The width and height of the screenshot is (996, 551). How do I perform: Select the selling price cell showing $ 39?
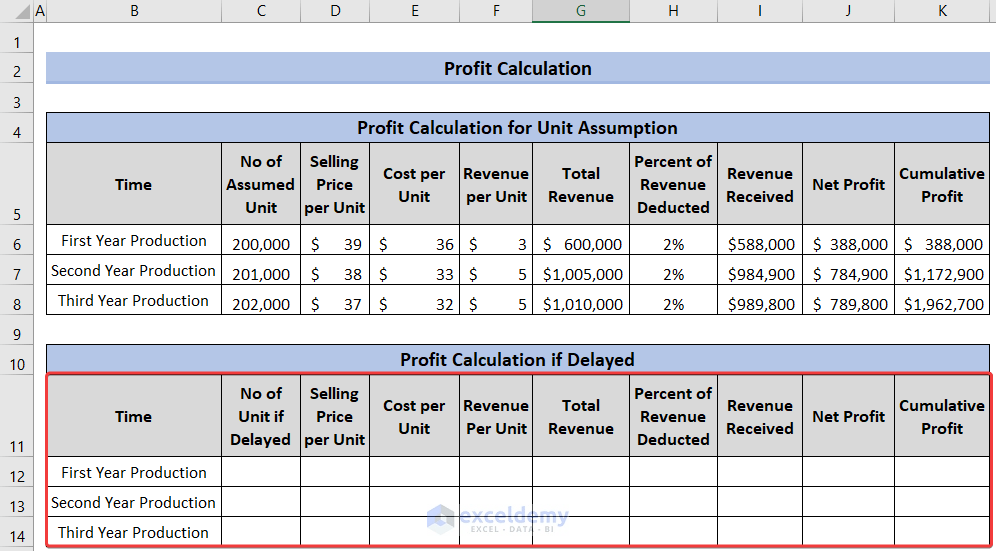[x=335, y=240]
